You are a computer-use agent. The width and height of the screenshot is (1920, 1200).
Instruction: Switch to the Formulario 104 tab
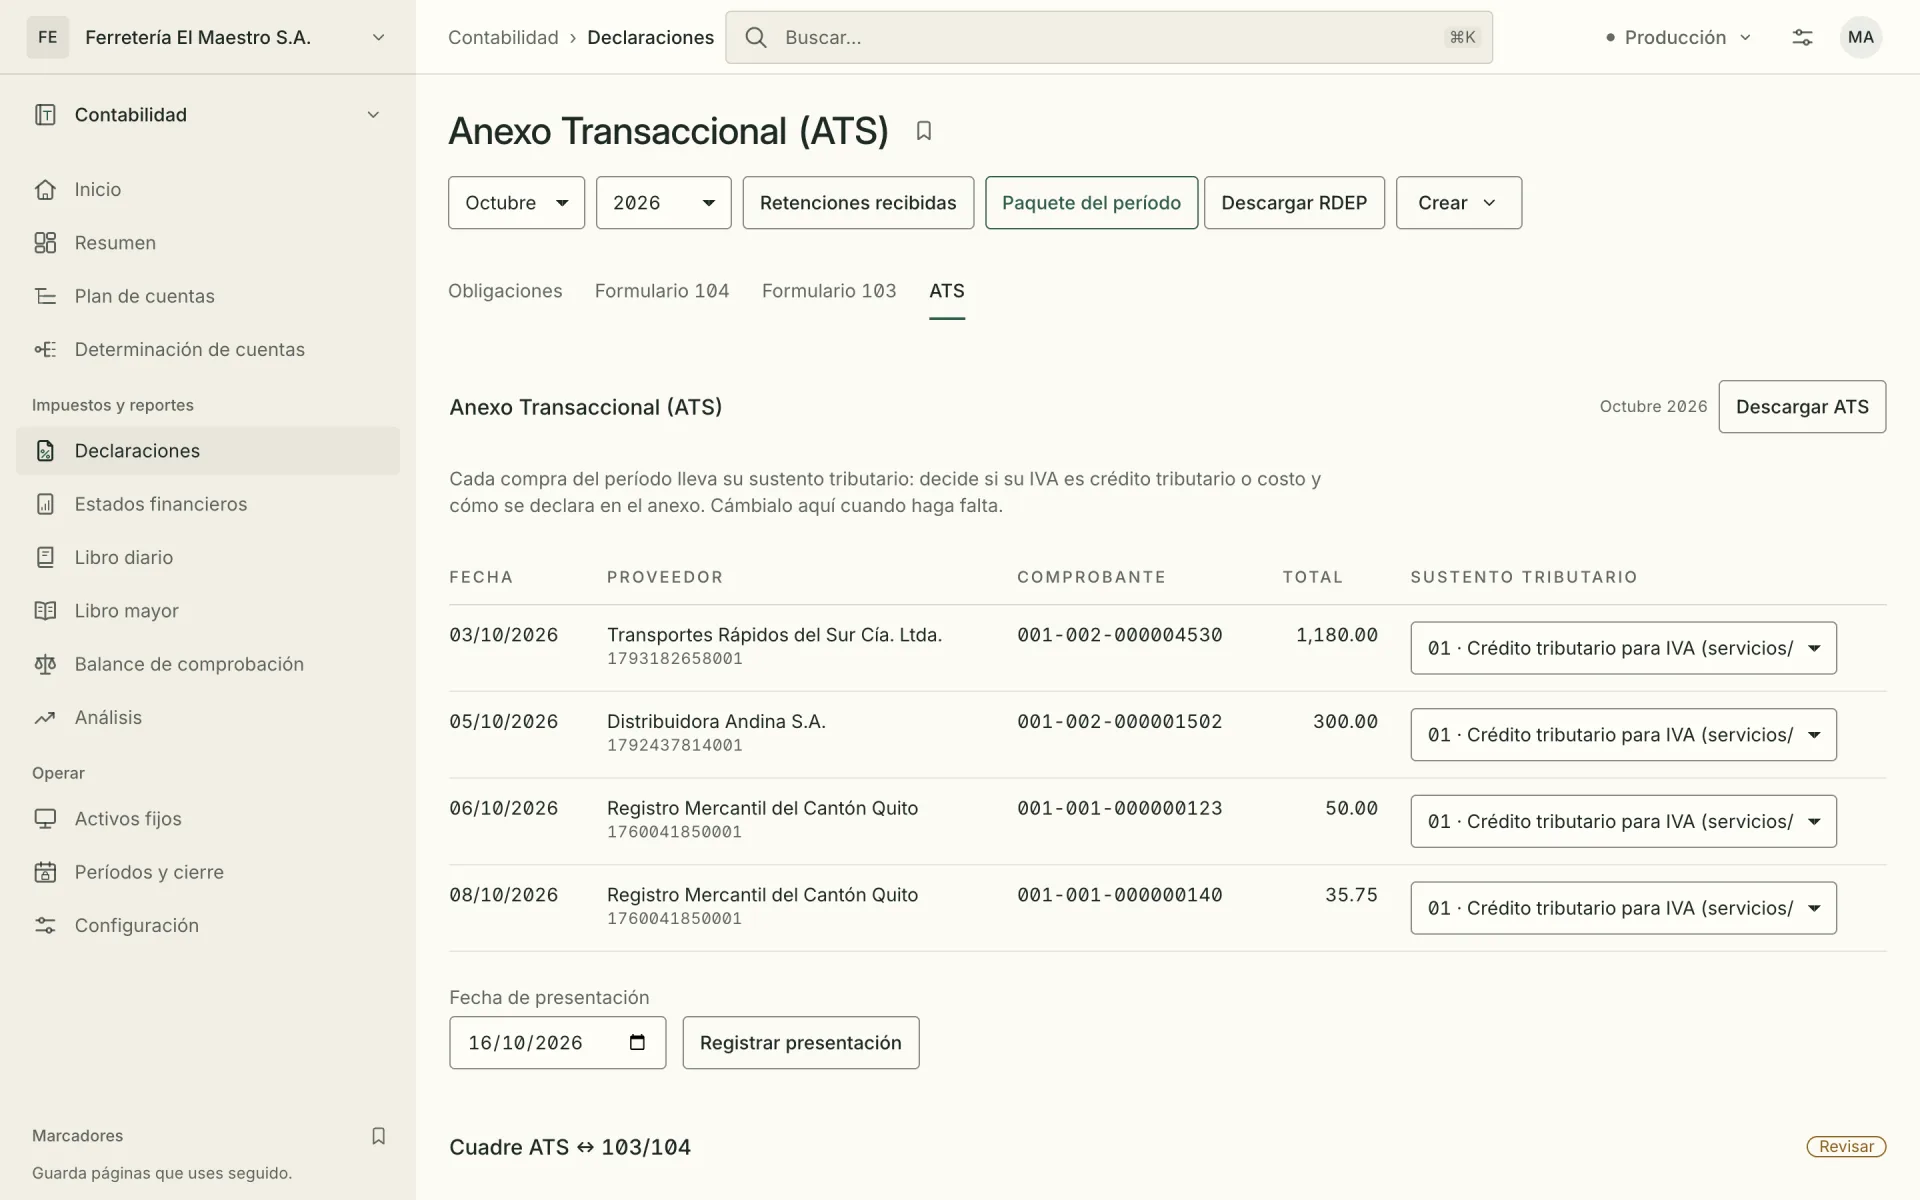(662, 291)
